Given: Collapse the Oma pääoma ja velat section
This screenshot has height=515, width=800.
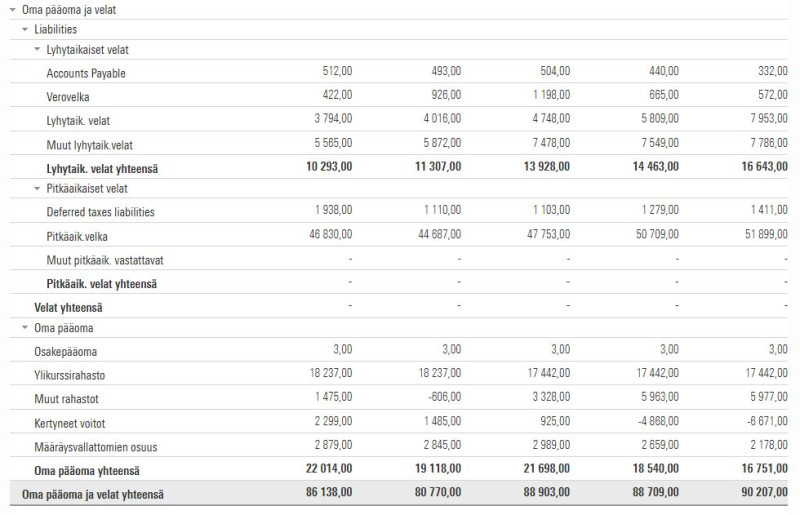Looking at the screenshot, I should [x=13, y=10].
